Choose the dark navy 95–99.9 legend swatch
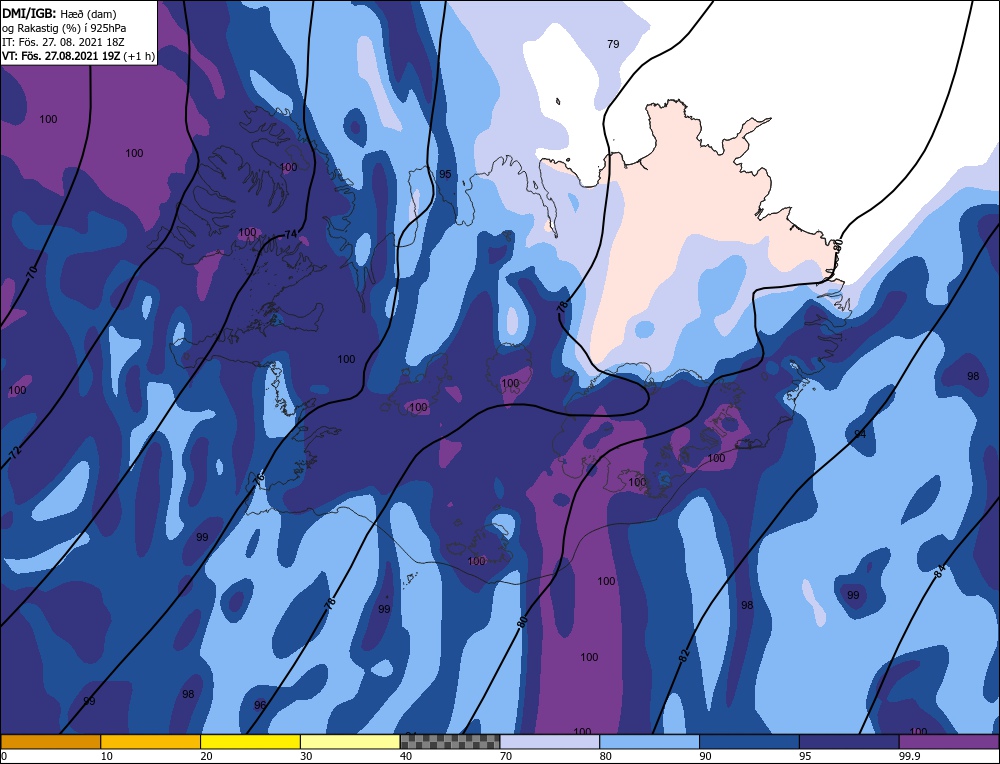 coord(849,742)
